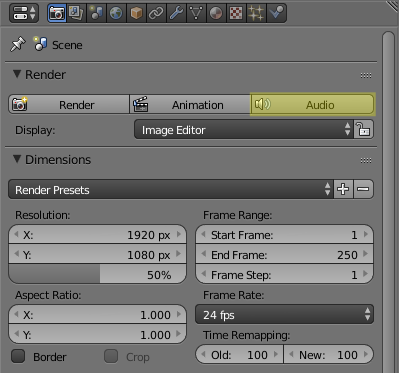Image resolution: width=399 pixels, height=373 pixels.
Task: Open World properties tab
Action: (x=116, y=13)
